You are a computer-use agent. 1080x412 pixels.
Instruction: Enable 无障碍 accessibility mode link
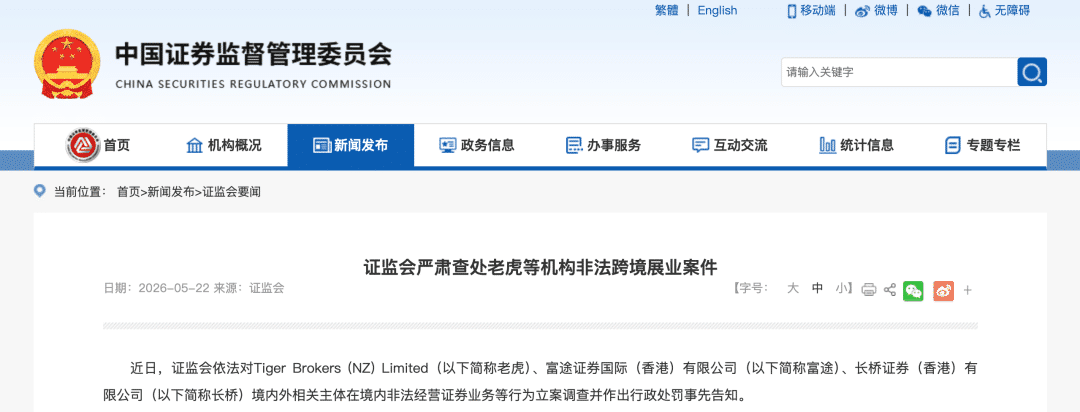click(1012, 10)
